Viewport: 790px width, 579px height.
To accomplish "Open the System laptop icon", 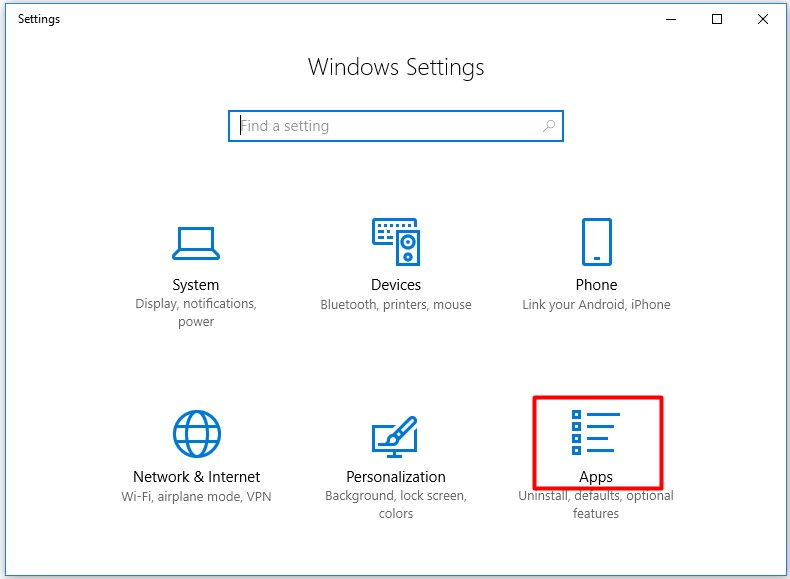I will (x=195, y=243).
